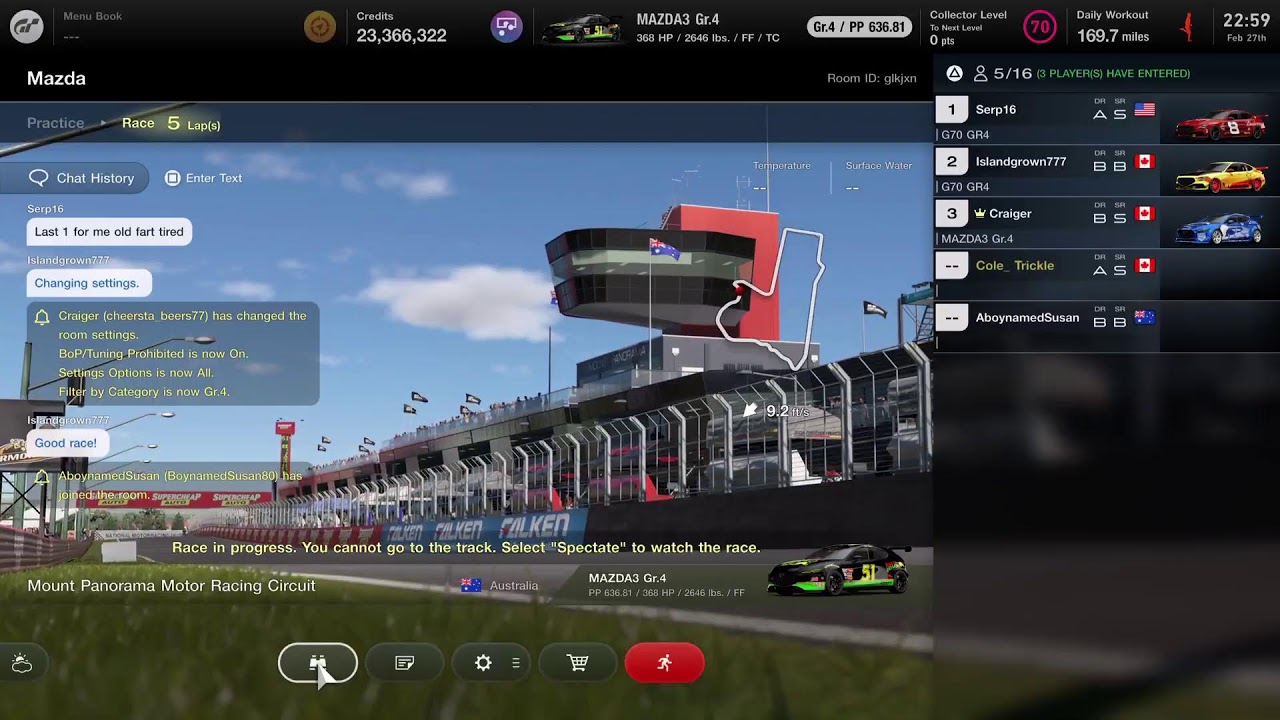Viewport: 1280px width, 720px height.
Task: Select player Islandgrown777 row
Action: tap(1107, 171)
